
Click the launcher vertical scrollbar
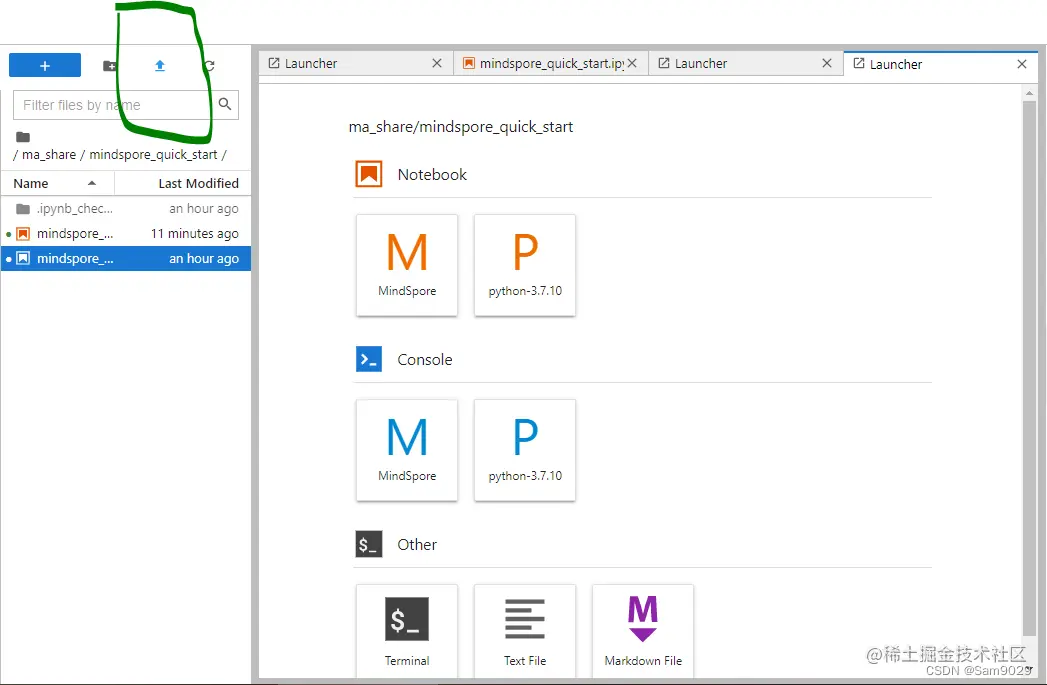1029,367
